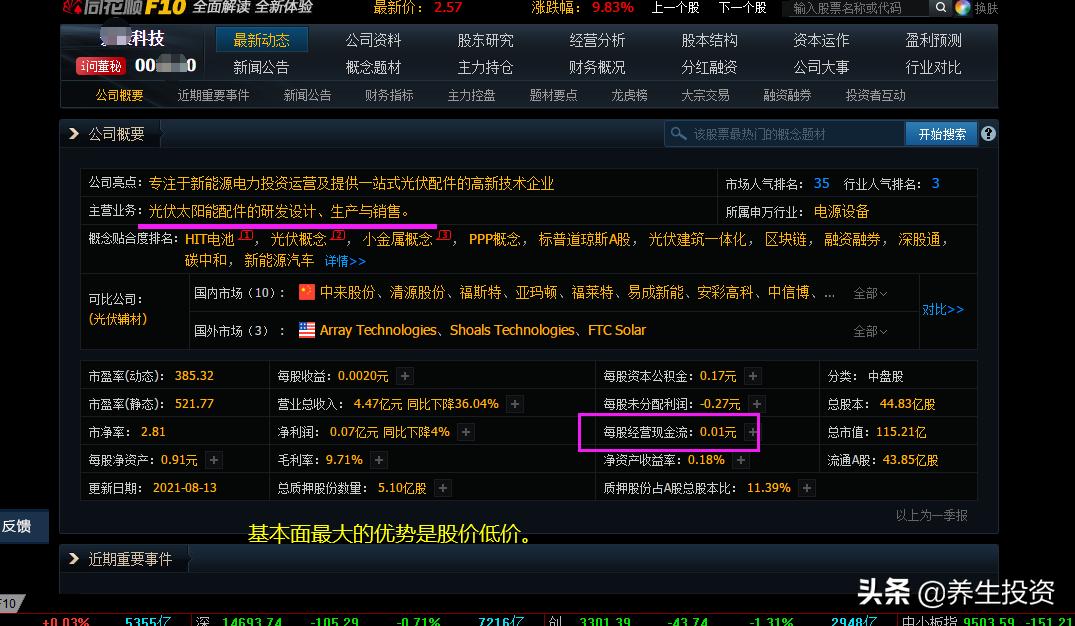
Task: Click the stock search magnifier icon
Action: [940, 7]
